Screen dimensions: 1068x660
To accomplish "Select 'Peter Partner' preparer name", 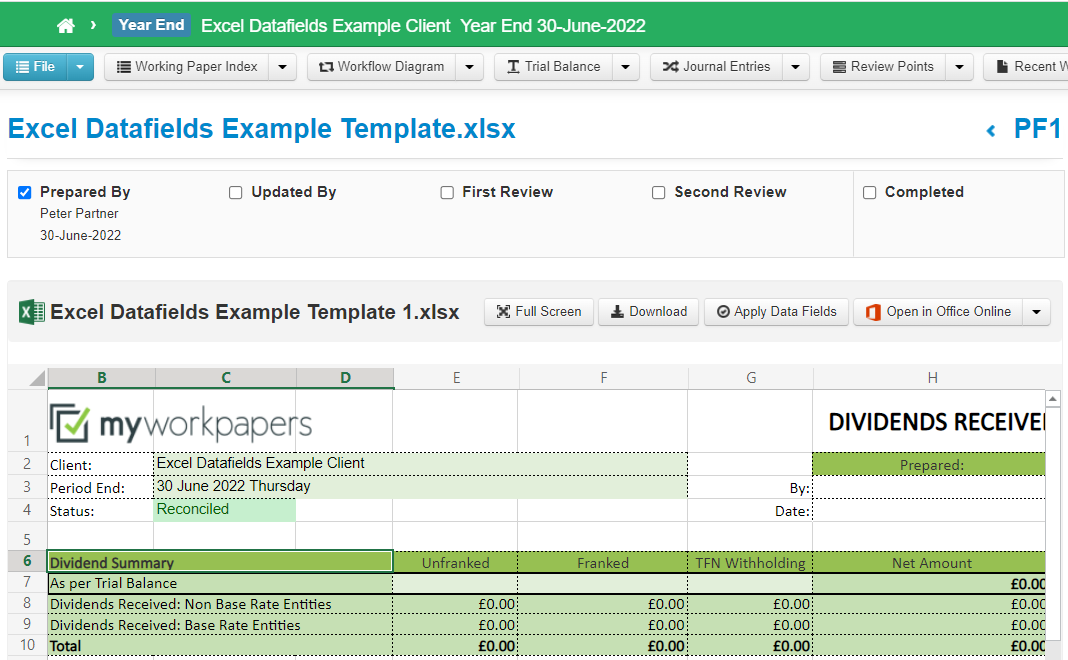I will (x=79, y=214).
